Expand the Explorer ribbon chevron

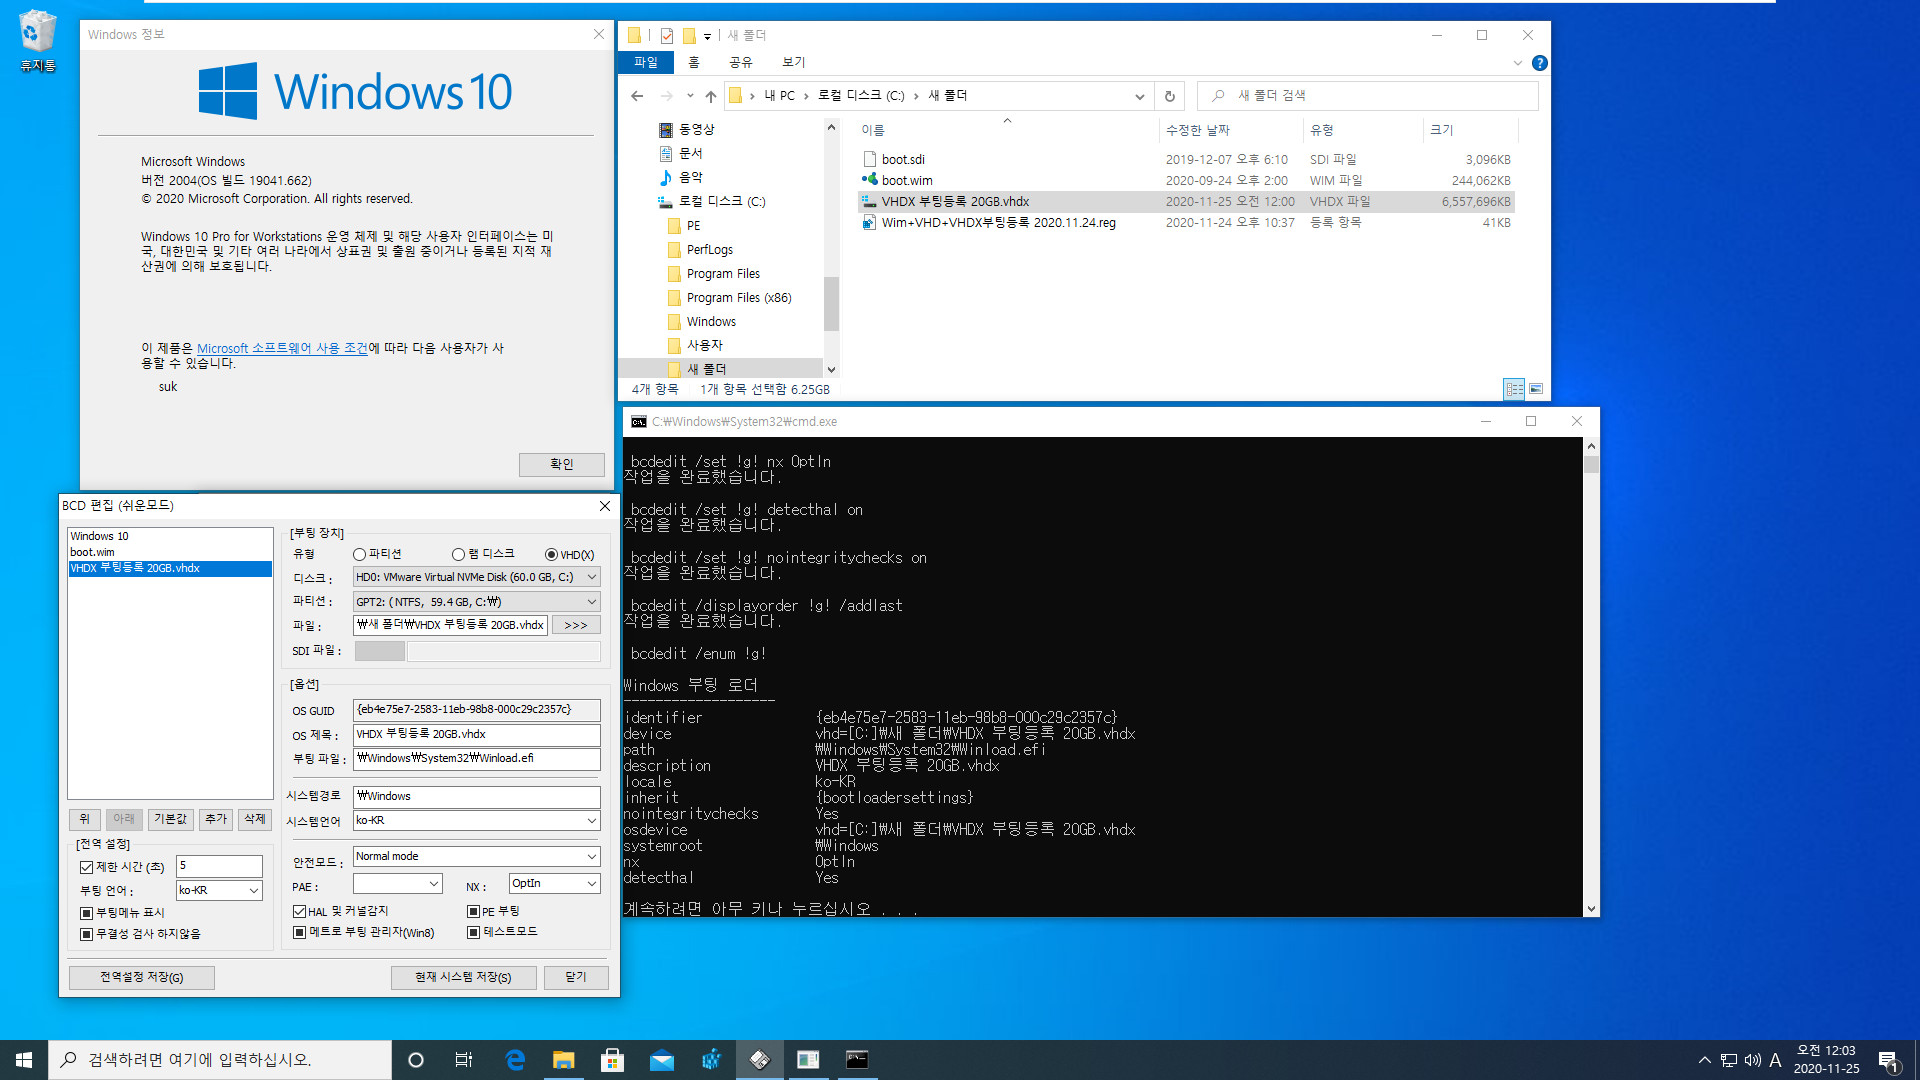point(1517,63)
